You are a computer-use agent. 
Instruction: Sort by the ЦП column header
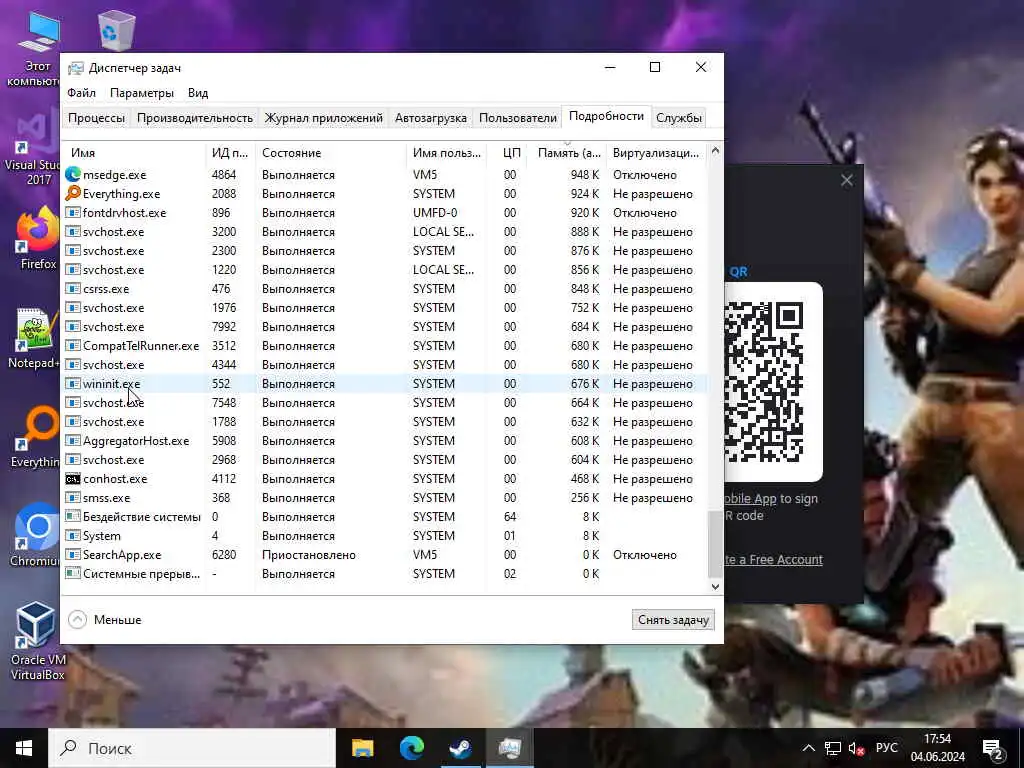507,153
